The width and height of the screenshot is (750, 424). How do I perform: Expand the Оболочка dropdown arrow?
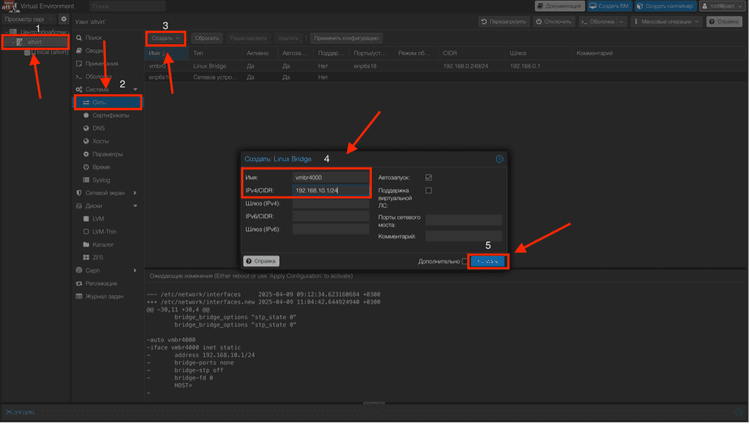(x=621, y=22)
